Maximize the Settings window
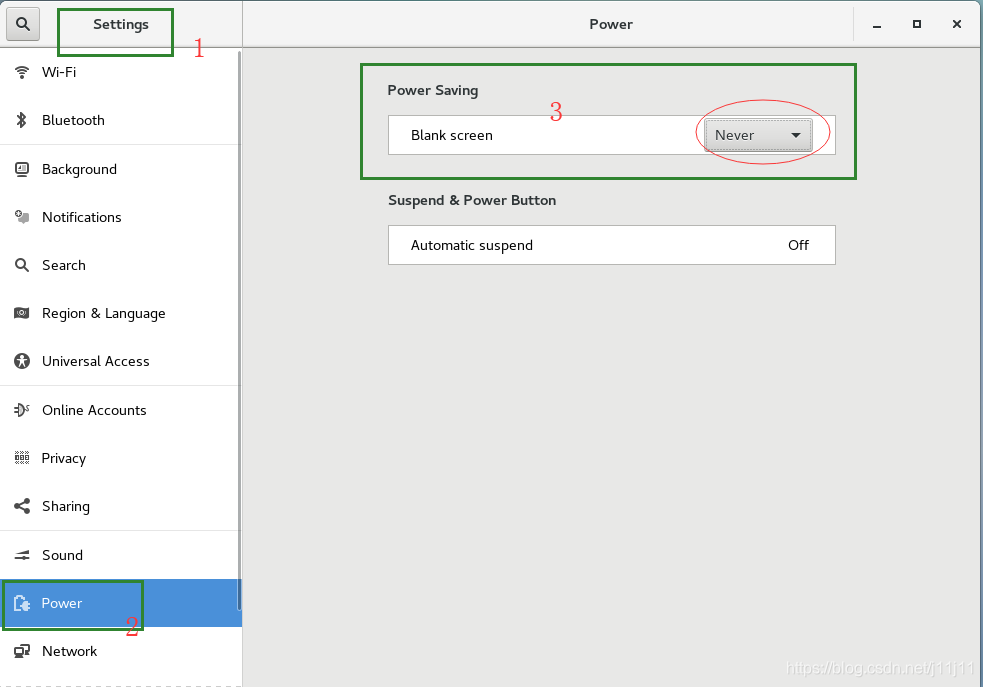 [917, 24]
